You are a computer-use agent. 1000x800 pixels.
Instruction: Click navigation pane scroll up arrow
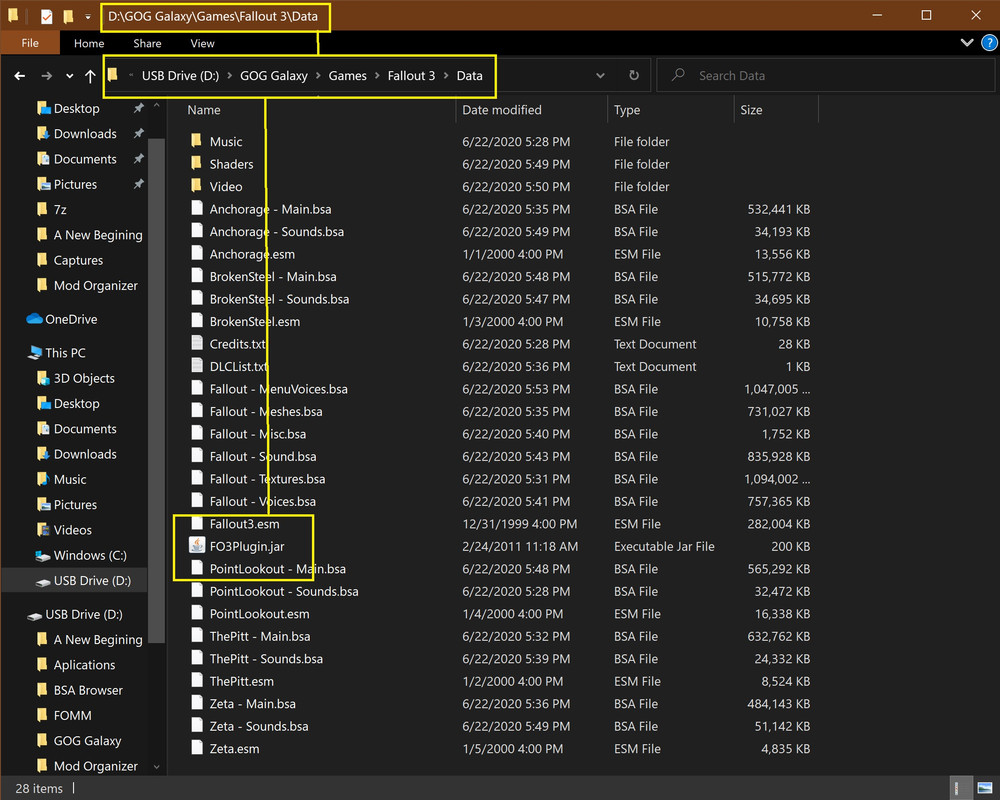pos(156,106)
